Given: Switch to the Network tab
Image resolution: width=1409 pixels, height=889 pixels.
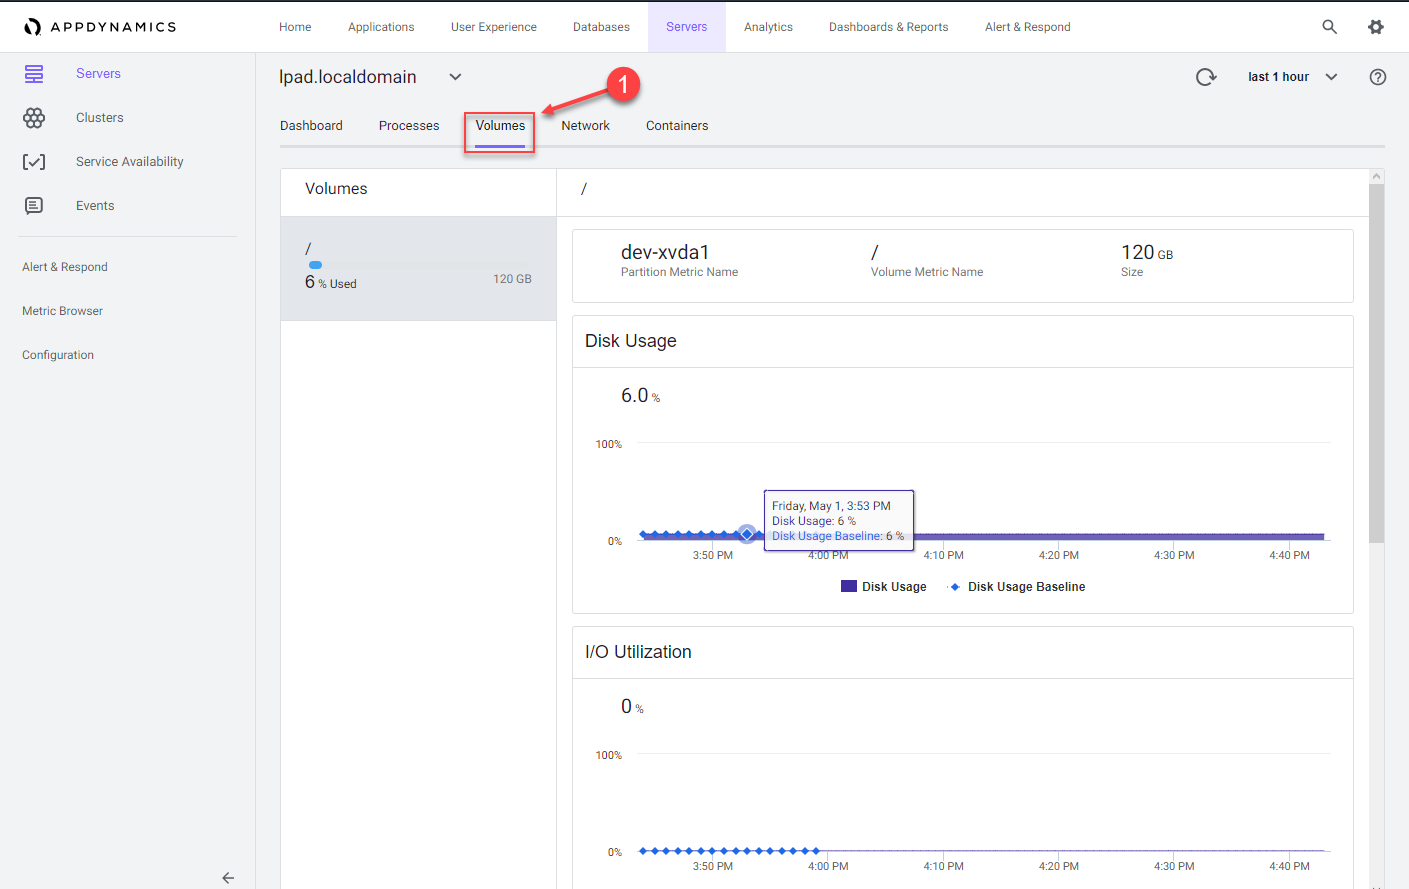Looking at the screenshot, I should click(x=585, y=126).
